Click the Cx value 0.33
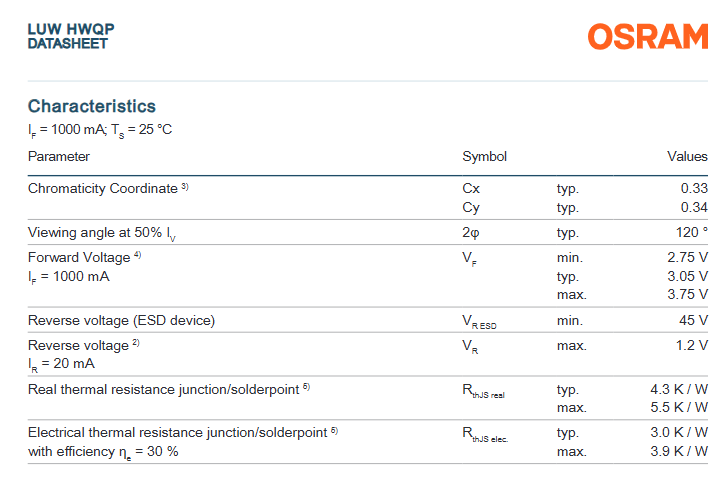 (x=694, y=188)
